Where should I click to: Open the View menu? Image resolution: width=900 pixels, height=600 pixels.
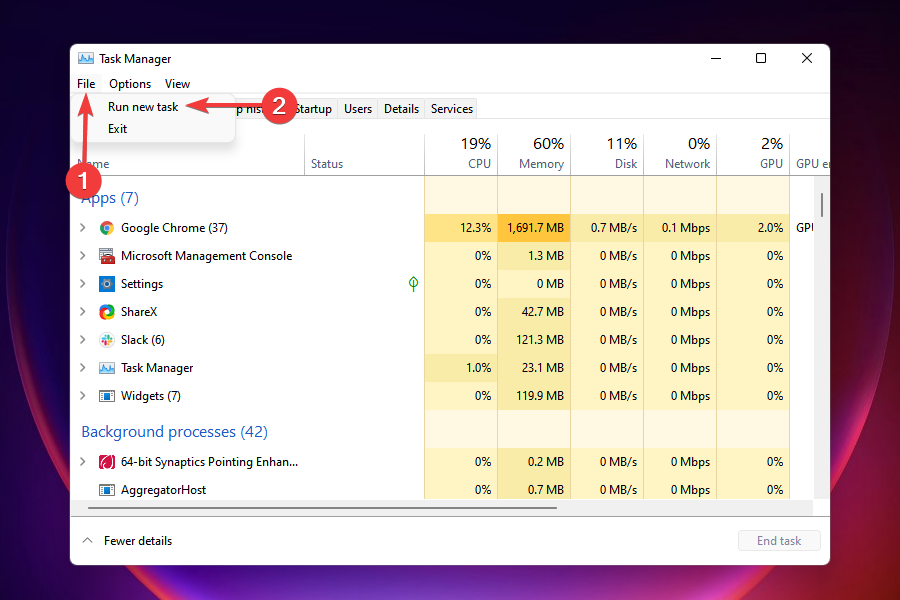tap(177, 84)
